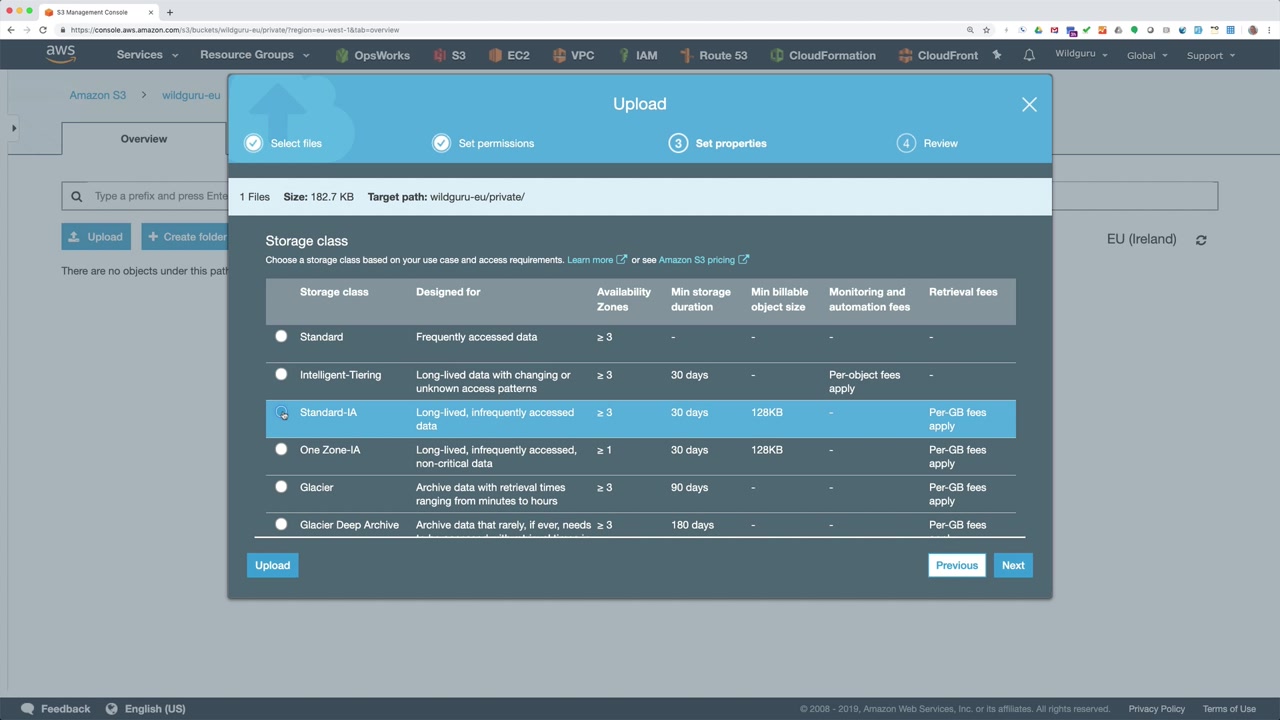Viewport: 1280px width, 720px height.
Task: Open the Chrome profile avatar
Action: pyautogui.click(x=1253, y=30)
